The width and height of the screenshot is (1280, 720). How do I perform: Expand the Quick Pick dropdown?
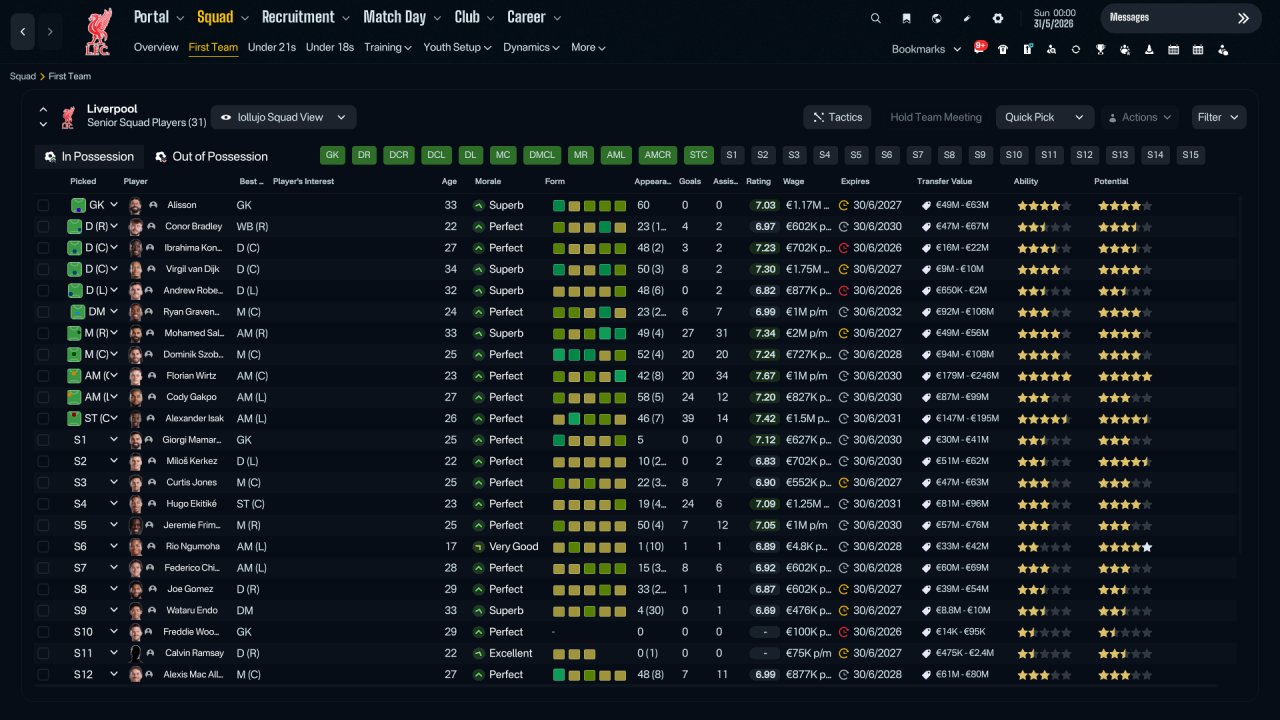[1044, 117]
